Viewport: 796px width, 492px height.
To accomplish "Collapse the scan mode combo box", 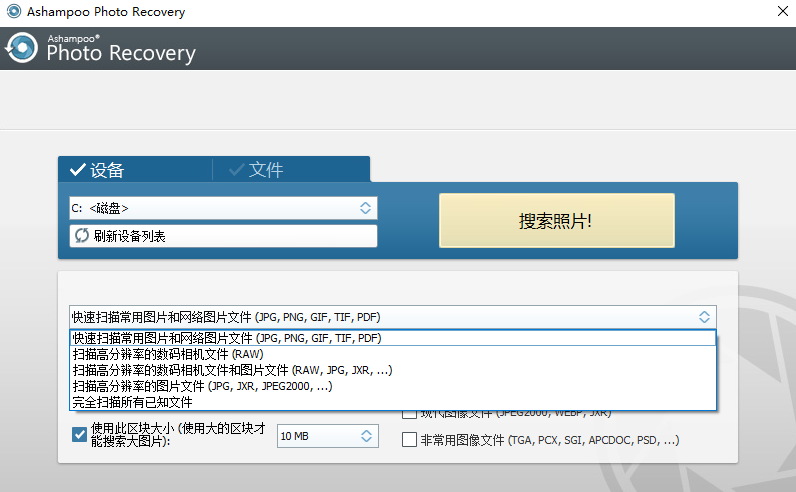I will pyautogui.click(x=392, y=317).
